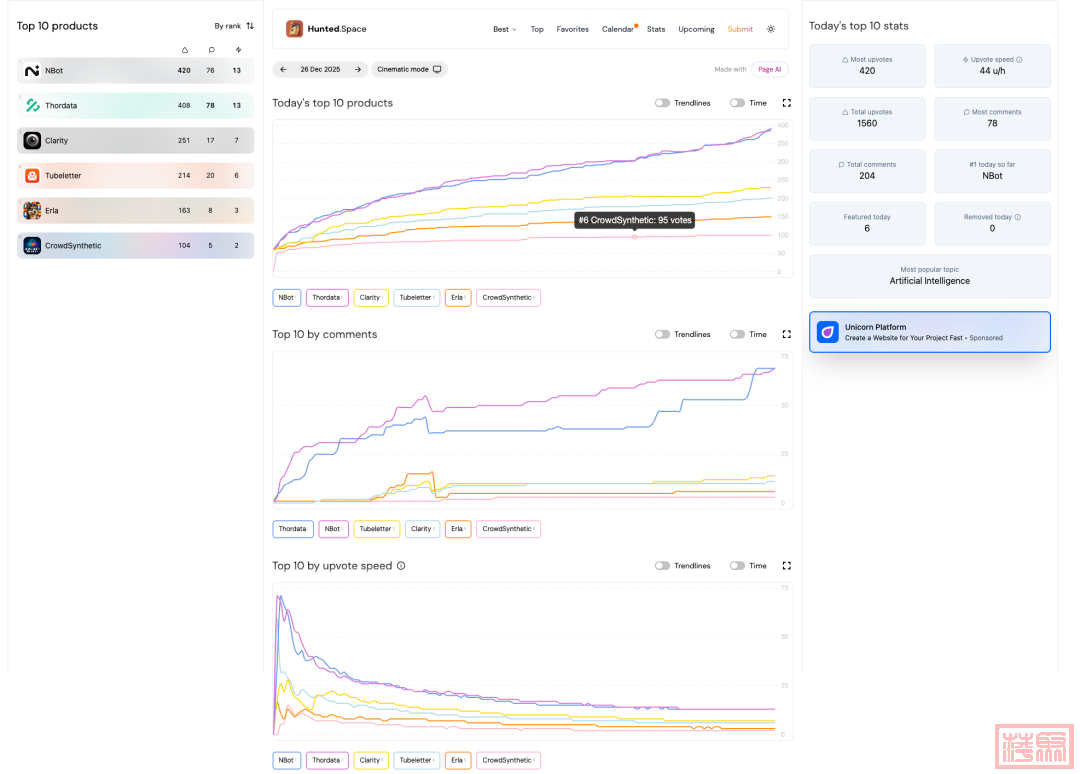Turn on Trendlines for upvote speed chart

pyautogui.click(x=662, y=566)
